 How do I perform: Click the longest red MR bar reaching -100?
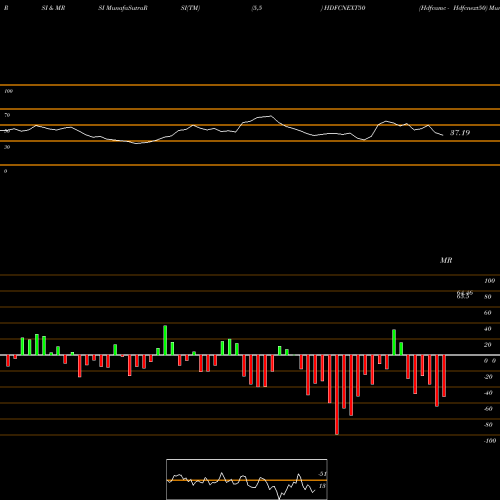[x=337, y=395]
